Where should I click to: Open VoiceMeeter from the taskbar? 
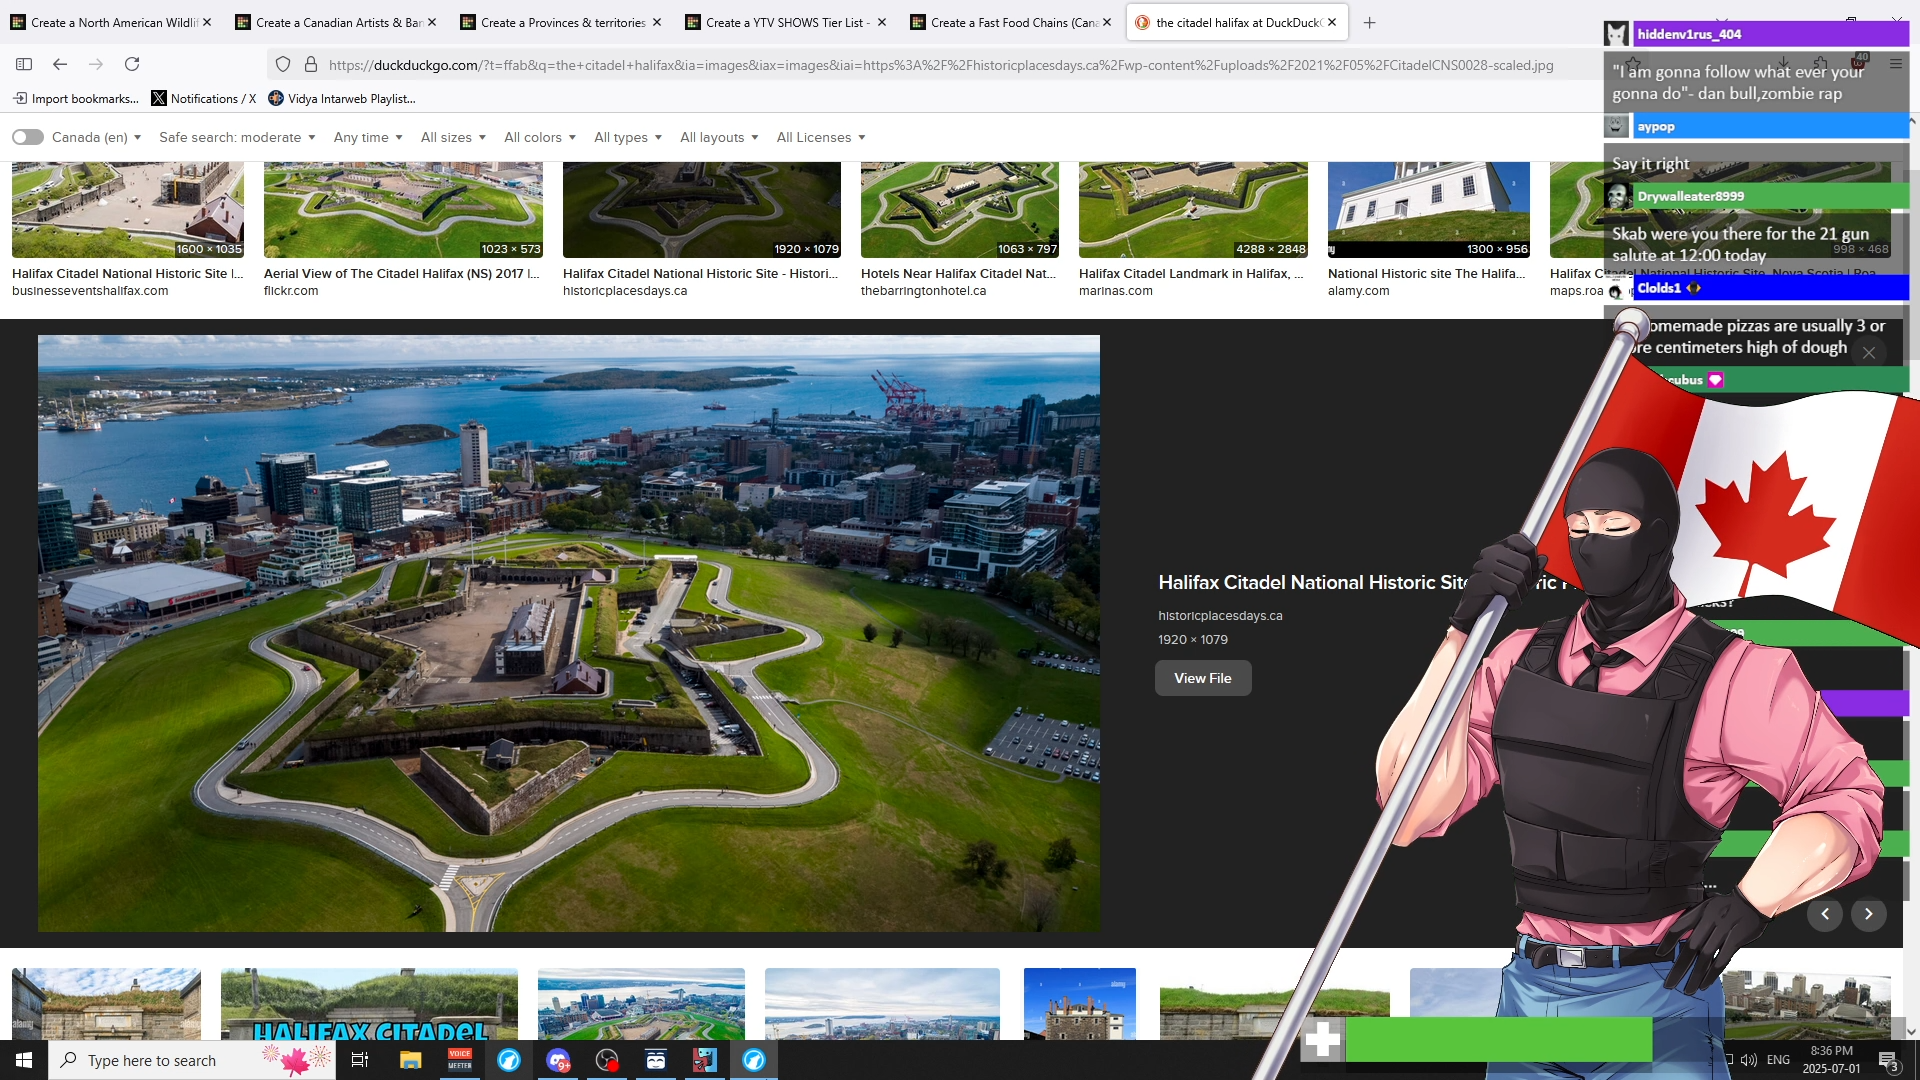coord(460,1060)
